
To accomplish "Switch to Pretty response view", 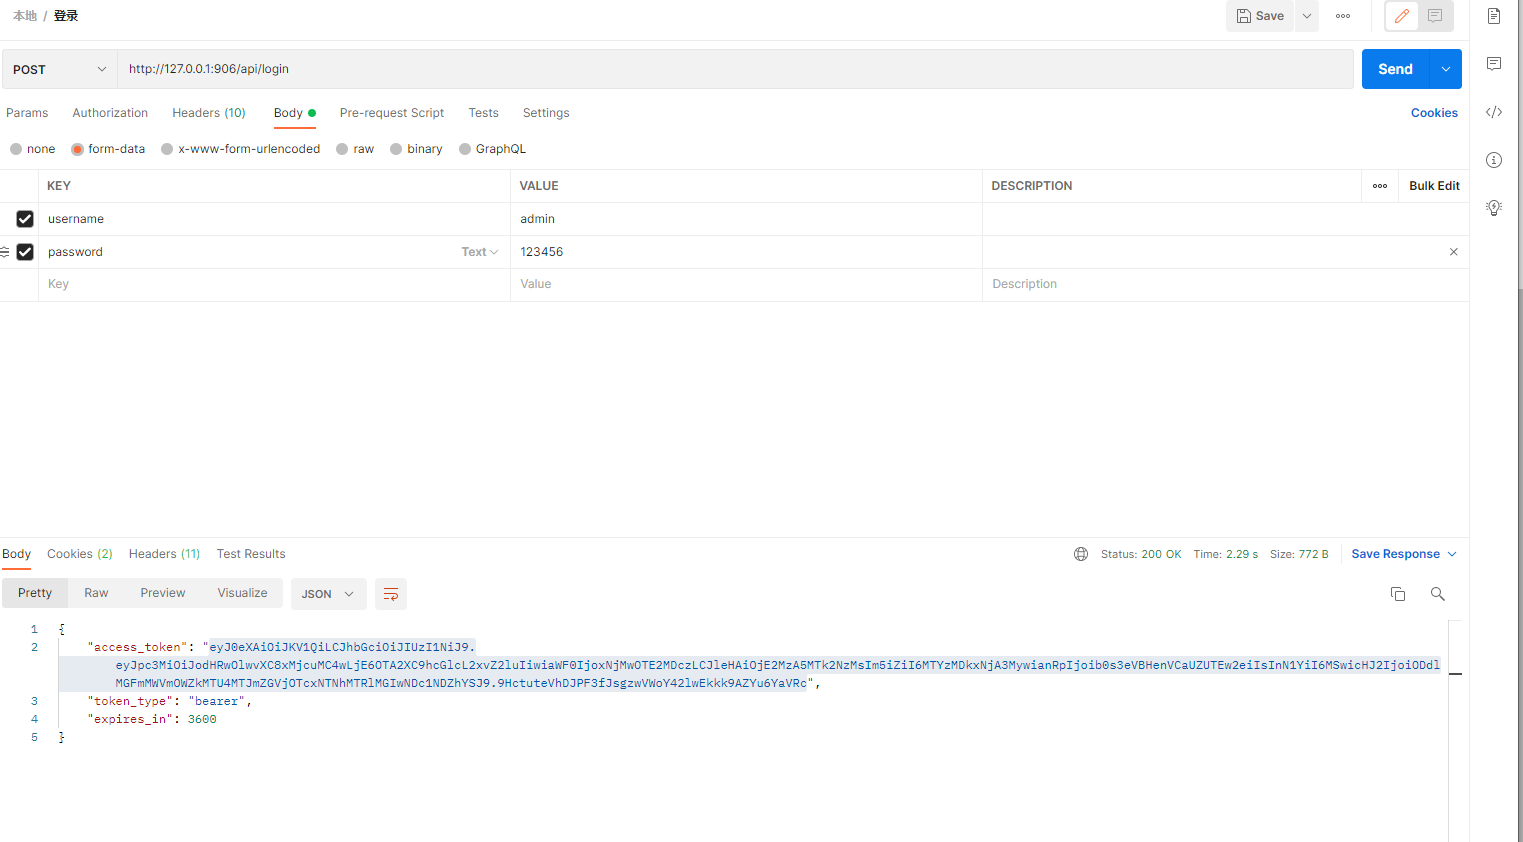I will coord(35,593).
